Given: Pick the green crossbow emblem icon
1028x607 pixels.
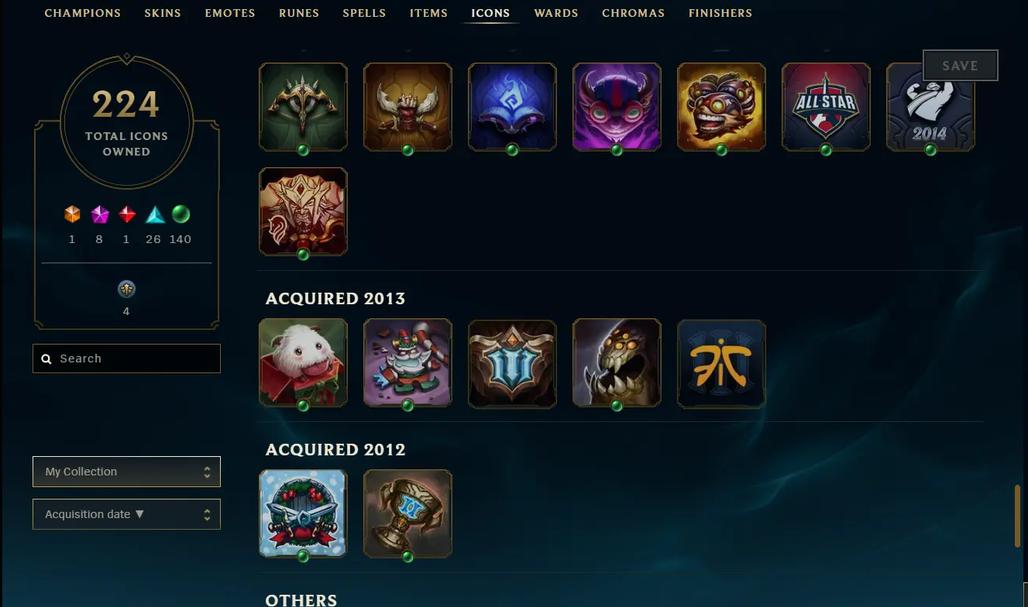Looking at the screenshot, I should [303, 107].
